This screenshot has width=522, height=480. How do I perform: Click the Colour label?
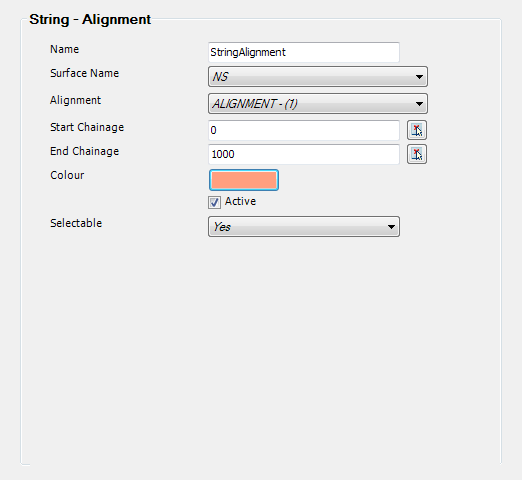67,175
